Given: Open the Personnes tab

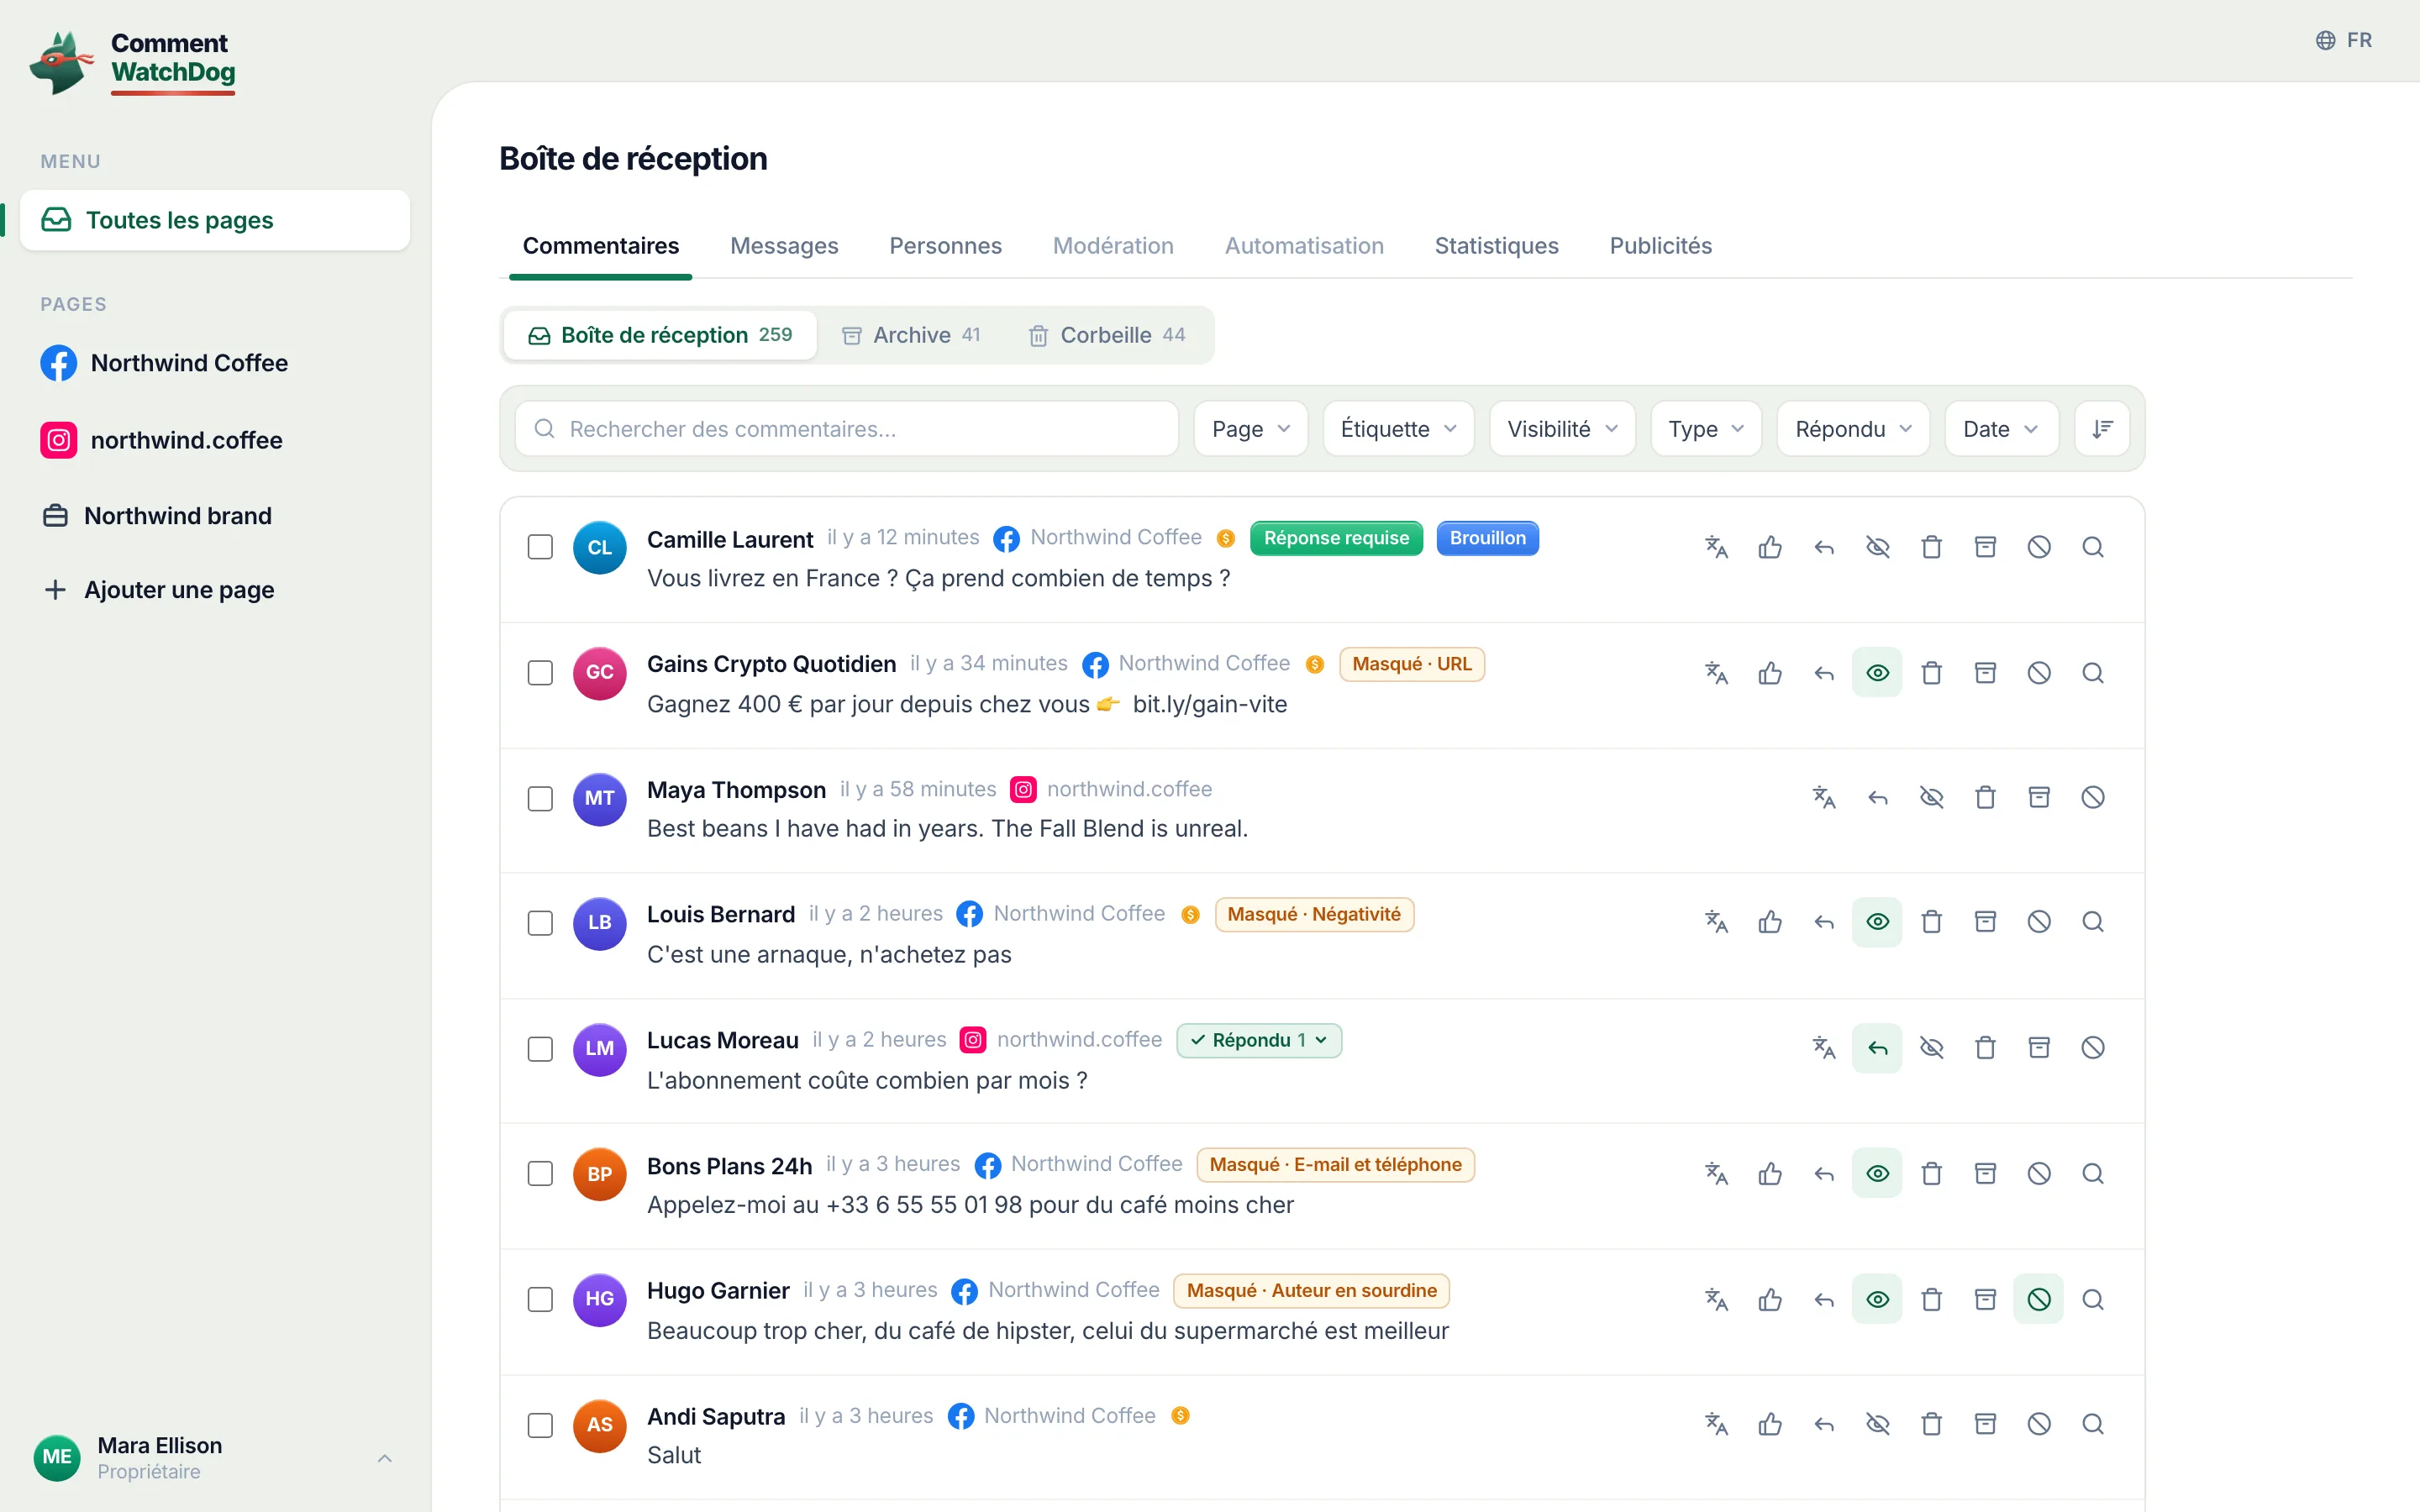Looking at the screenshot, I should coord(945,246).
